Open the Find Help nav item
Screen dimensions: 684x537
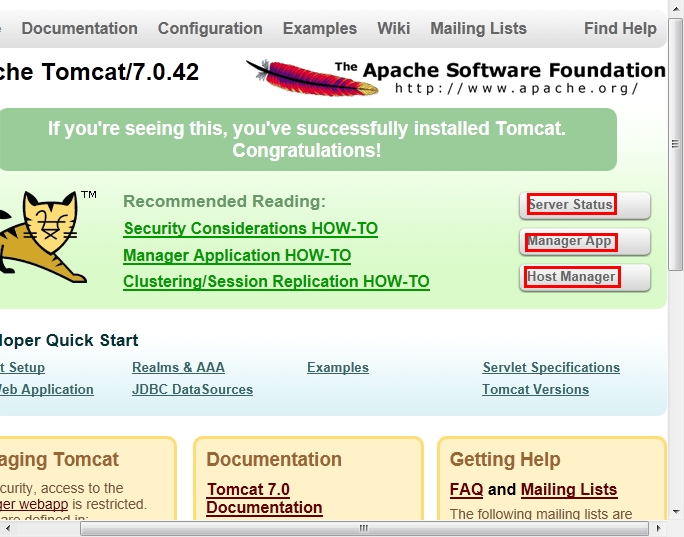click(x=620, y=28)
